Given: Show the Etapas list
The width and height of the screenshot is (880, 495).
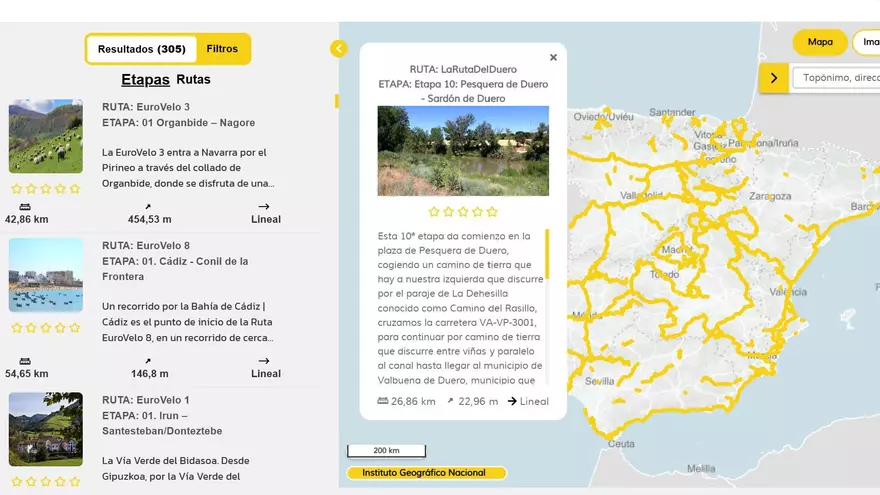Looking at the screenshot, I should [x=145, y=79].
